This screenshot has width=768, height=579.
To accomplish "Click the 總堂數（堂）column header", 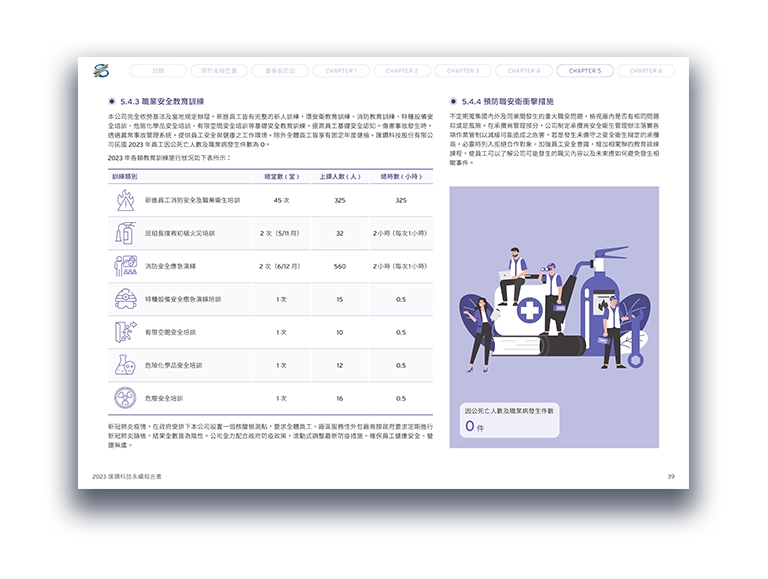I will point(282,176).
